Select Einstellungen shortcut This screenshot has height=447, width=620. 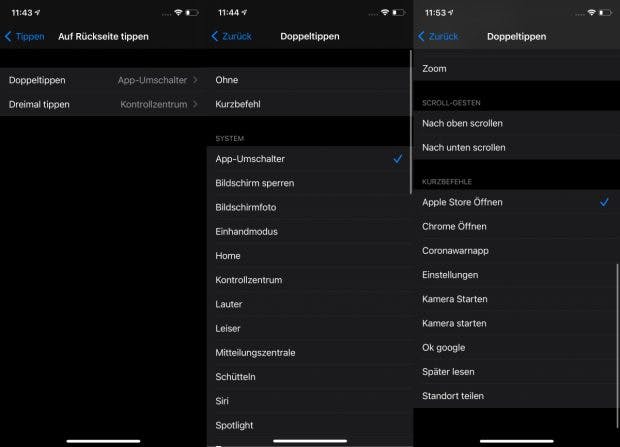click(516, 275)
